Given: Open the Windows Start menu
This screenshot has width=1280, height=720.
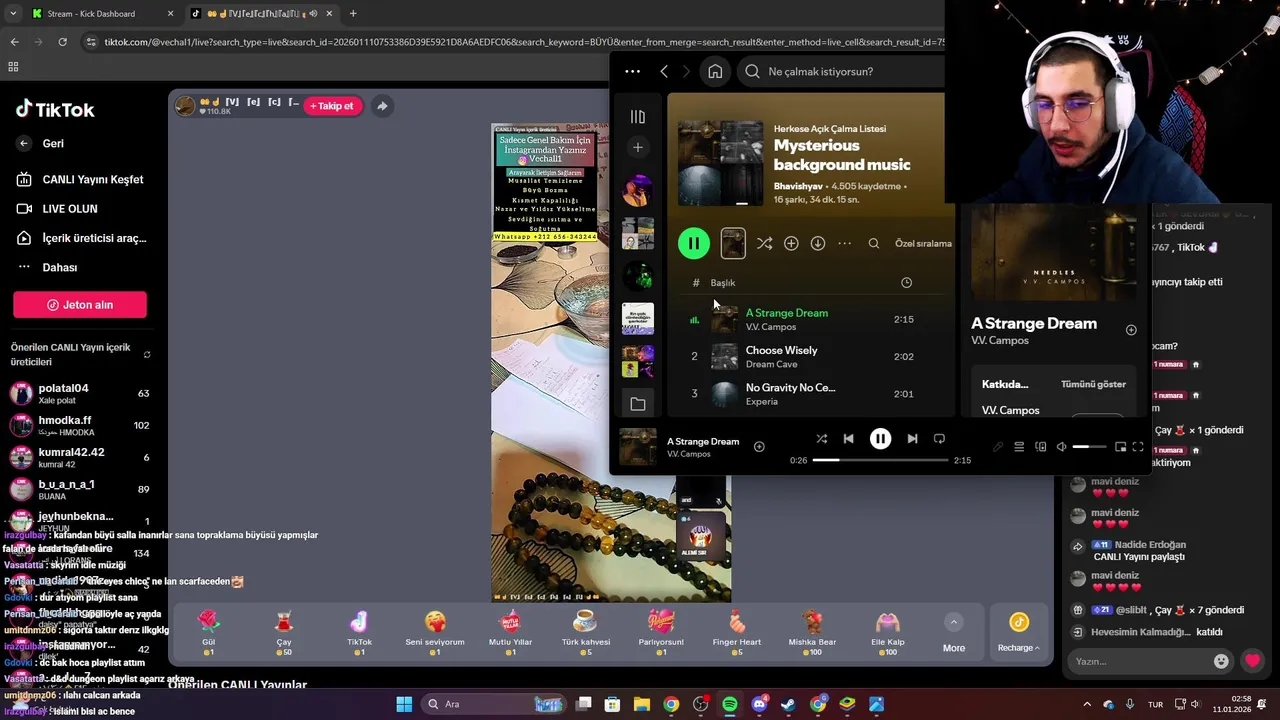Looking at the screenshot, I should tap(404, 704).
